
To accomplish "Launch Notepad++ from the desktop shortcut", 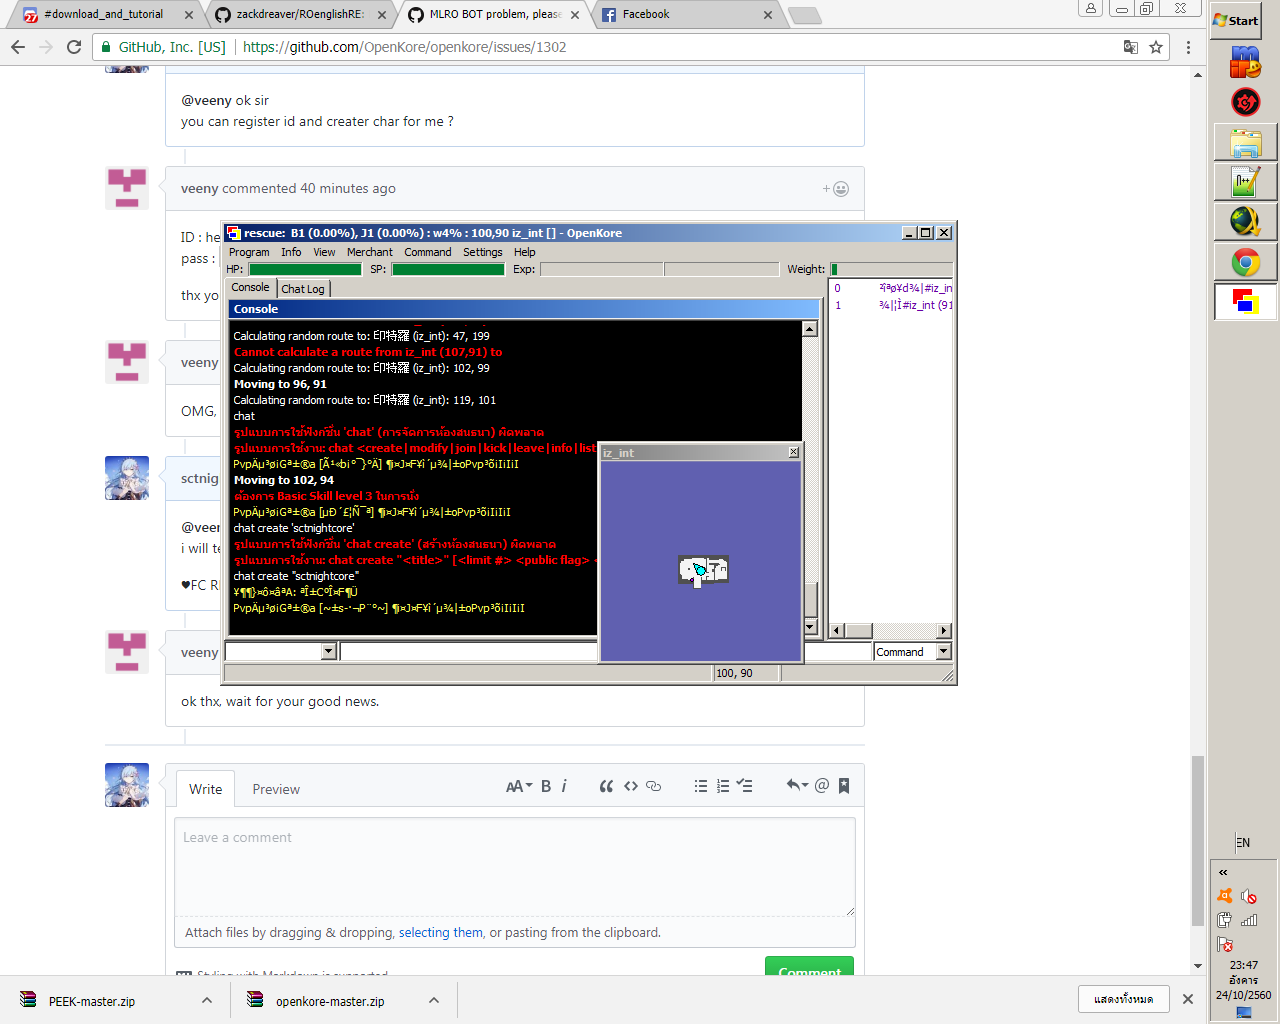I will click(1244, 183).
